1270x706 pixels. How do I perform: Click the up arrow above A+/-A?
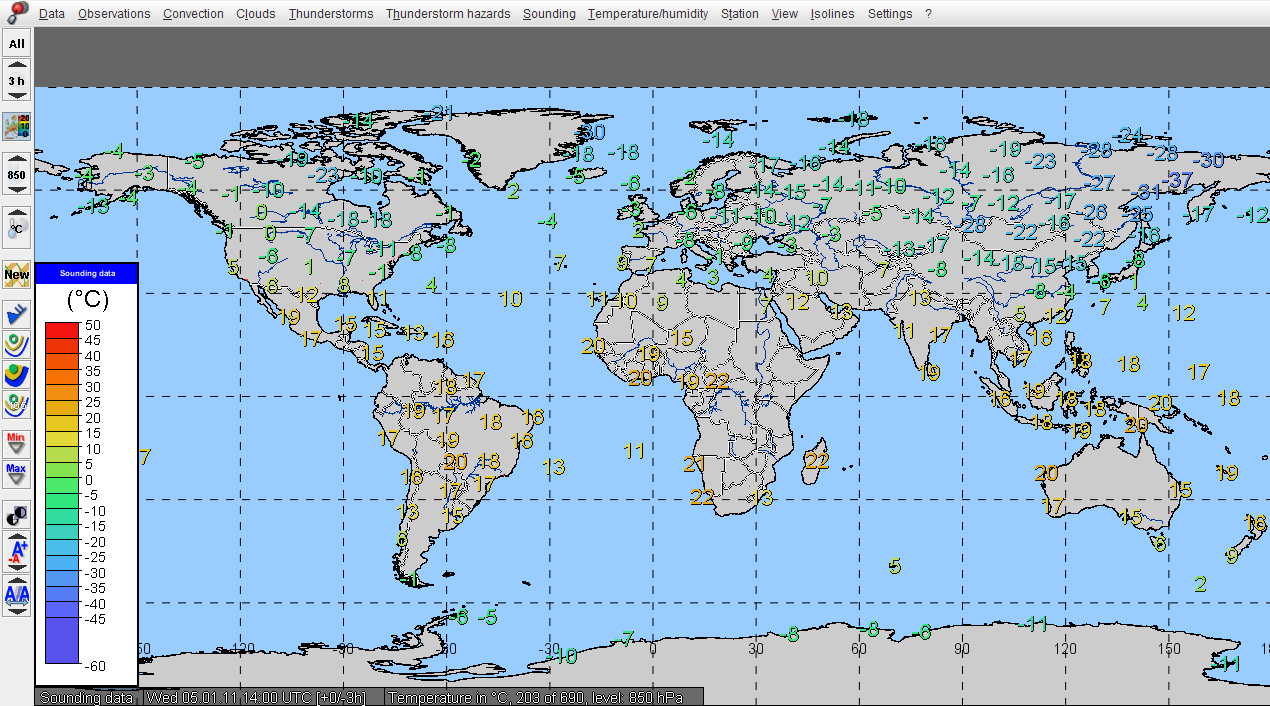pos(17,536)
